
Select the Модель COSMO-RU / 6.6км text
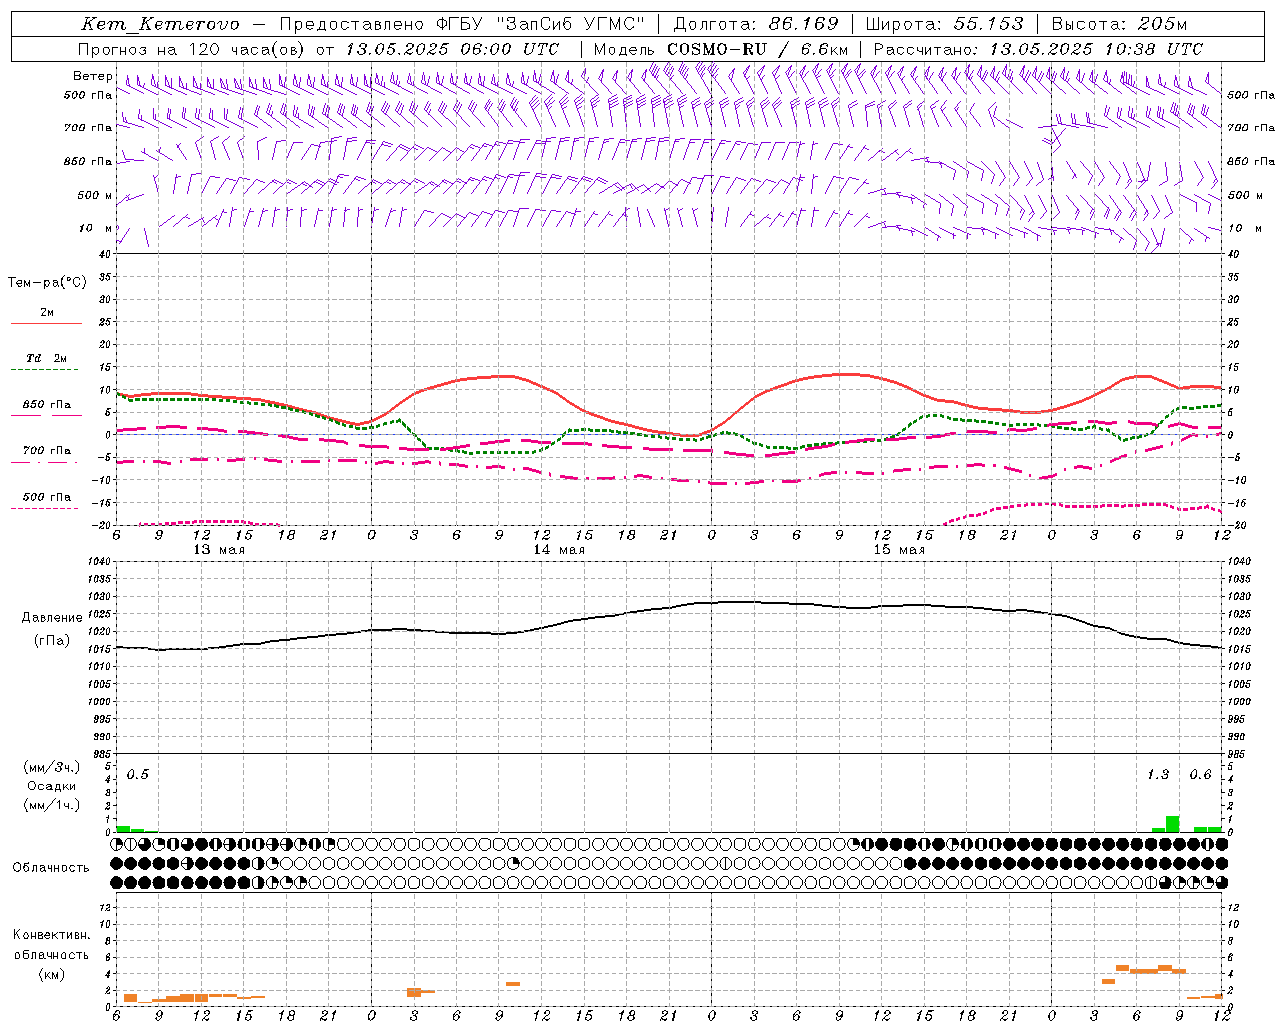721,49
